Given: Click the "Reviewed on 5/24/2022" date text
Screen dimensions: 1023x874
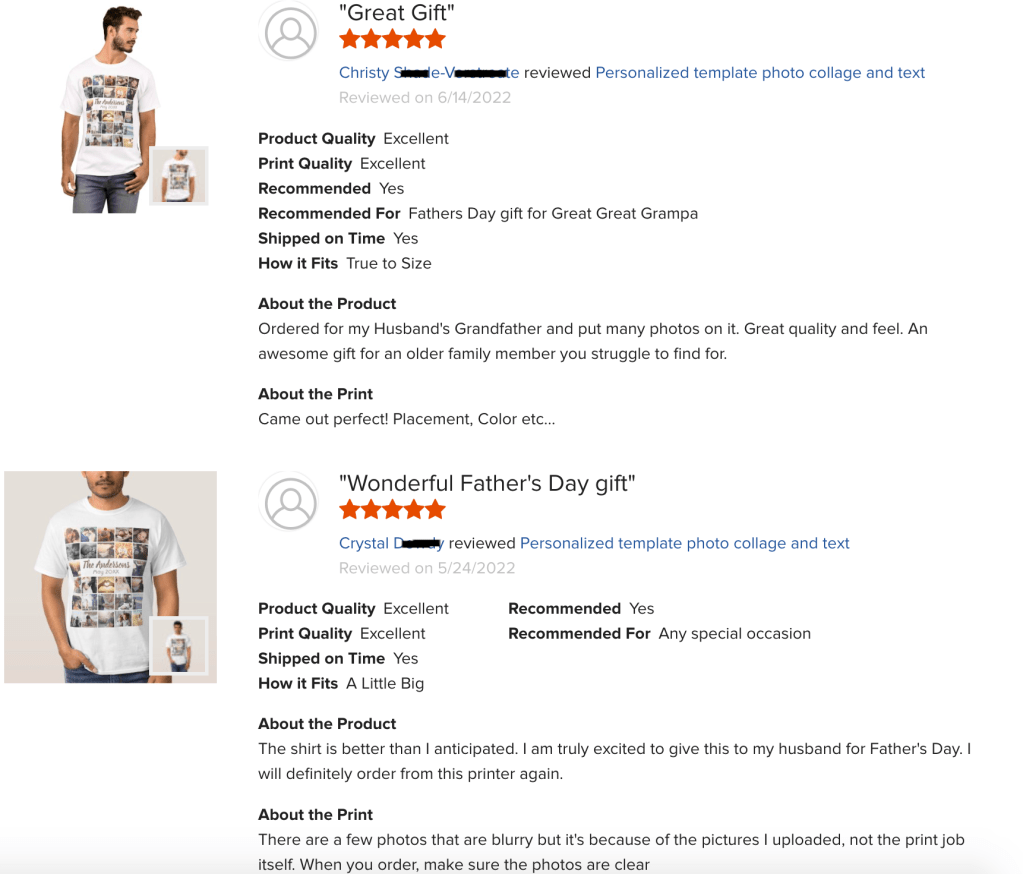Looking at the screenshot, I should tap(427, 568).
